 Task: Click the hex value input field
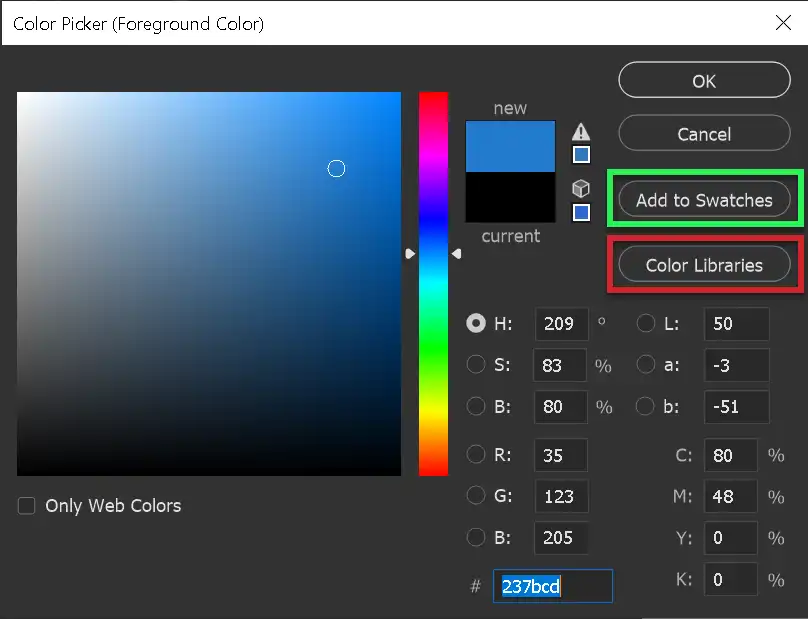click(552, 586)
